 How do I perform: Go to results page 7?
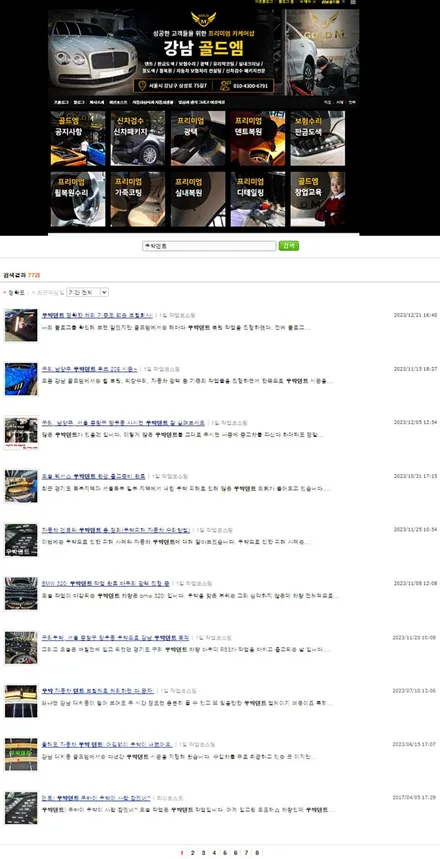[246, 852]
